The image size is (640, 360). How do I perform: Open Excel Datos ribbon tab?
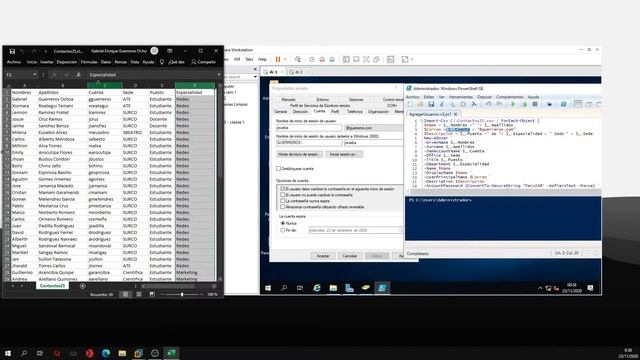[x=106, y=62]
